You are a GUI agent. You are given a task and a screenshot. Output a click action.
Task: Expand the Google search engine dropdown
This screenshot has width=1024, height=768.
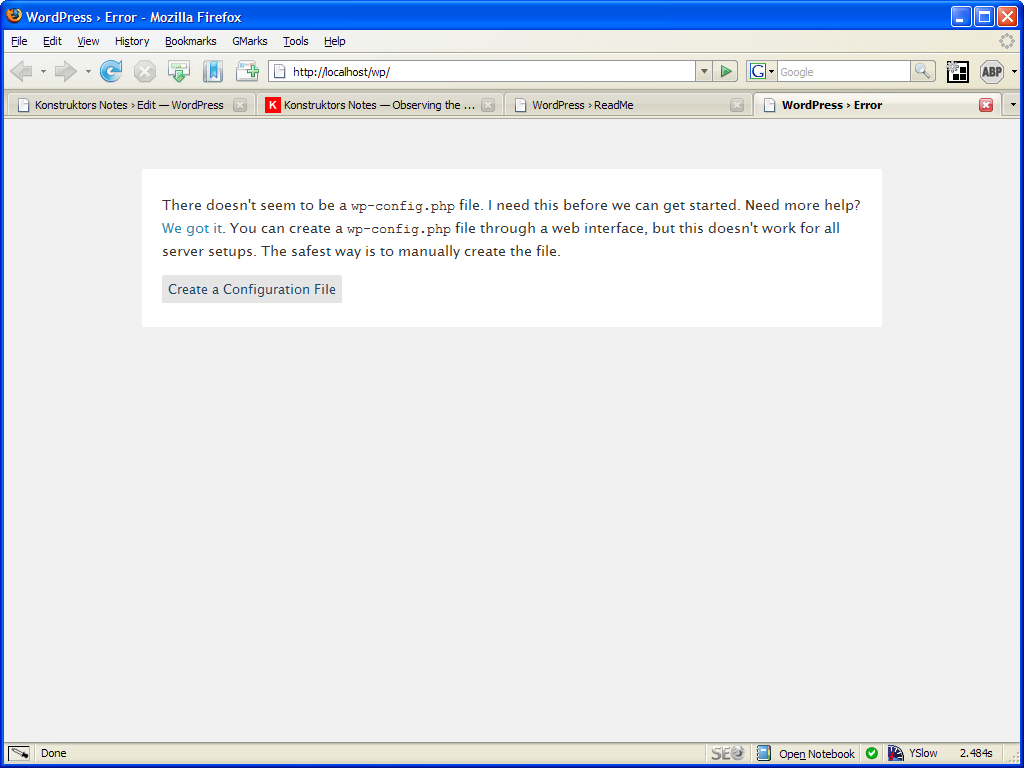(762, 71)
